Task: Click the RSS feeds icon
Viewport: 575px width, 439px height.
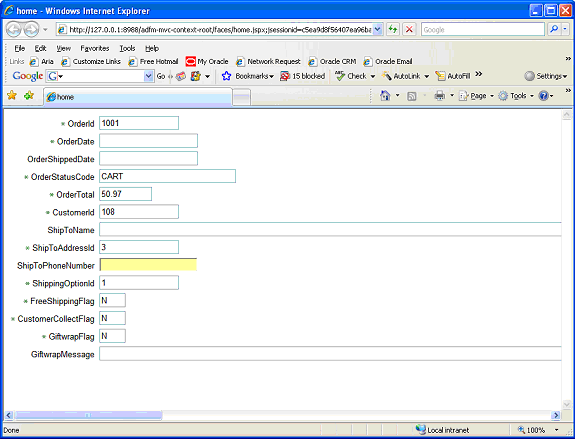Action: click(412, 96)
